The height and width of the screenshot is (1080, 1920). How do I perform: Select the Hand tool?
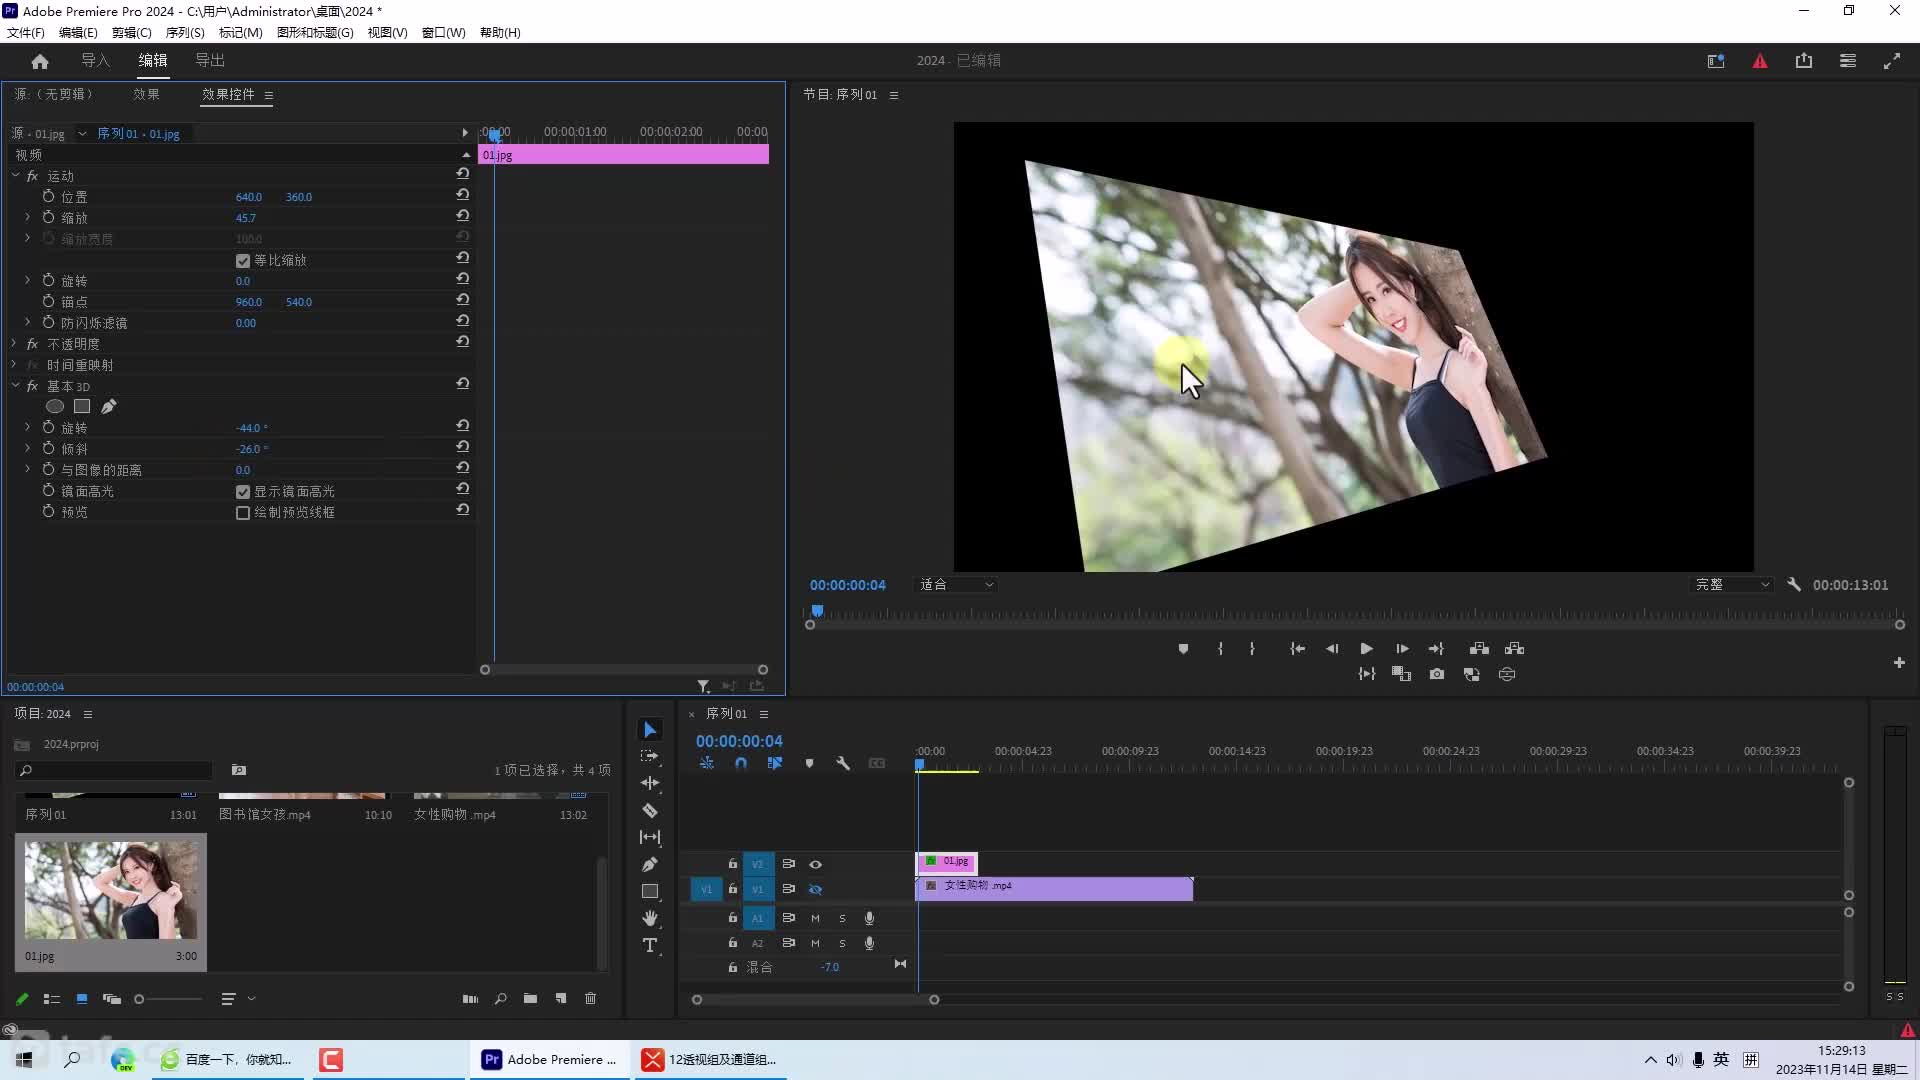650,918
